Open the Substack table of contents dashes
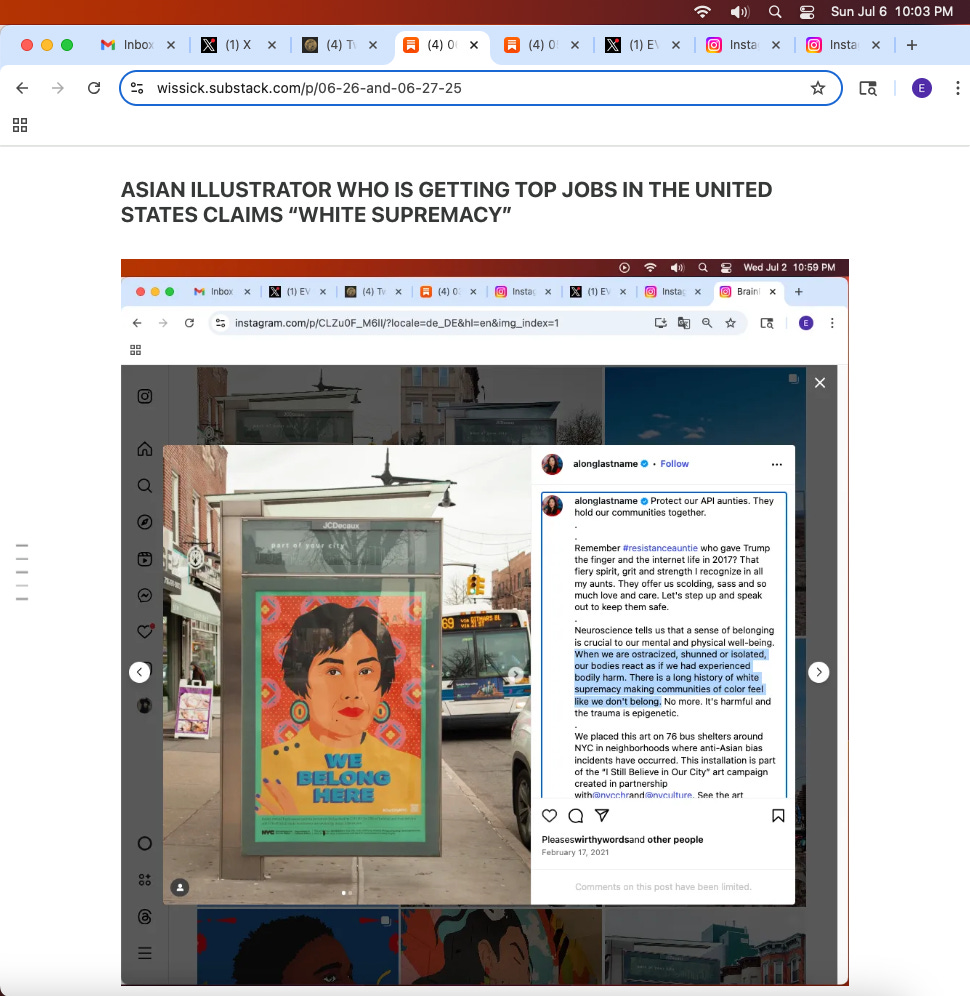 click(22, 572)
